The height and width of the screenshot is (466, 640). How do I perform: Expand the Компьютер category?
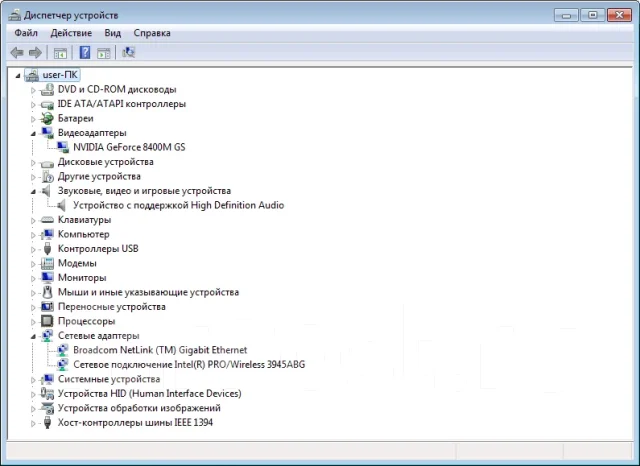pyautogui.click(x=33, y=235)
